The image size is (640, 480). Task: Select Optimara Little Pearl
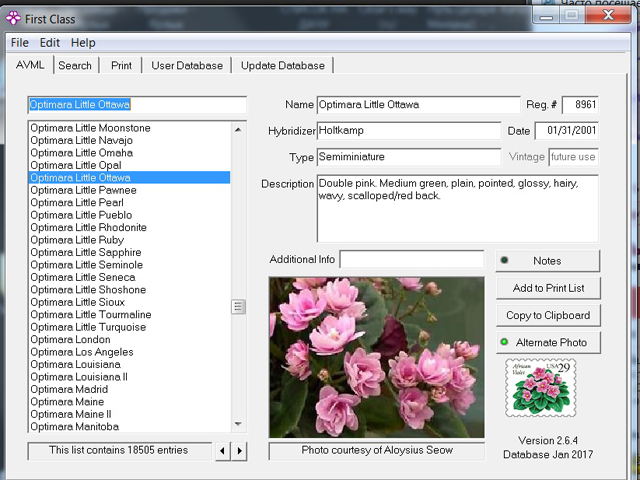coord(130,202)
